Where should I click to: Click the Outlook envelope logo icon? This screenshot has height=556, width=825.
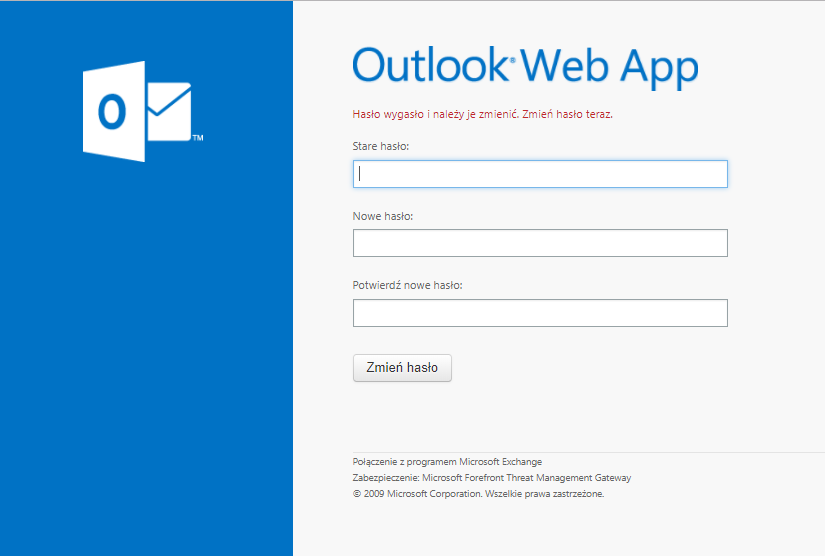(x=143, y=111)
